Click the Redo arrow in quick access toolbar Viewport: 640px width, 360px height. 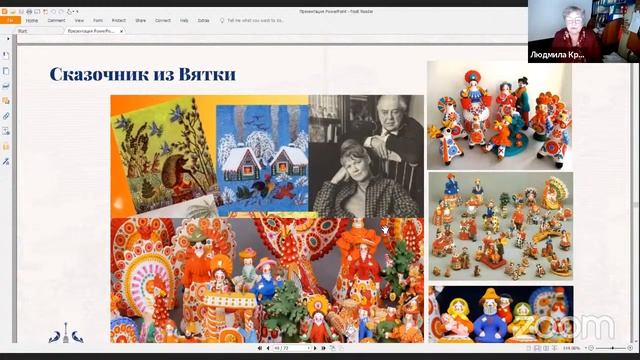point(61,11)
